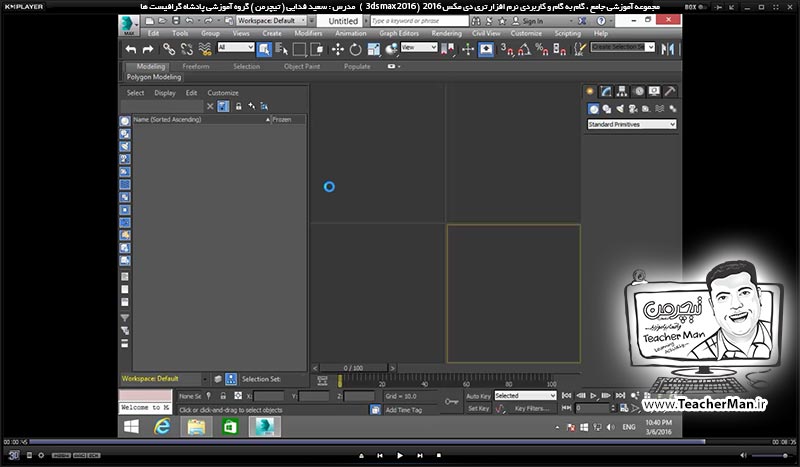Open the Rendering menu
Image resolution: width=800 pixels, height=467 pixels.
(446, 33)
